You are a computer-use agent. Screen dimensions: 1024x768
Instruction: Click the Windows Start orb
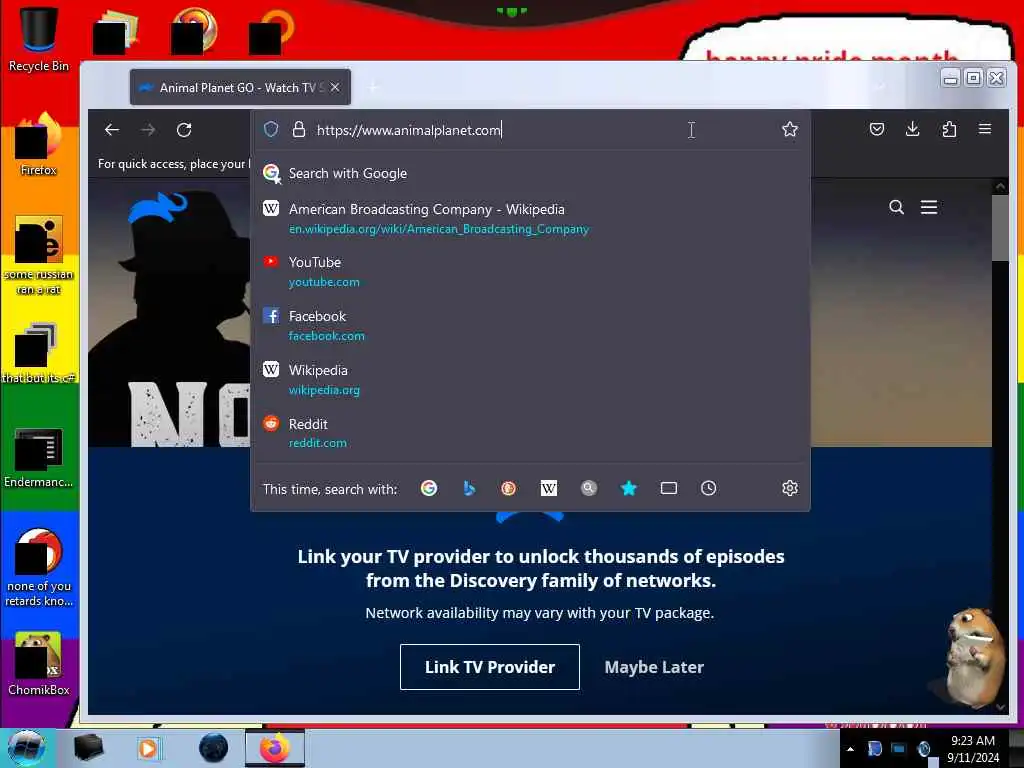[27, 748]
